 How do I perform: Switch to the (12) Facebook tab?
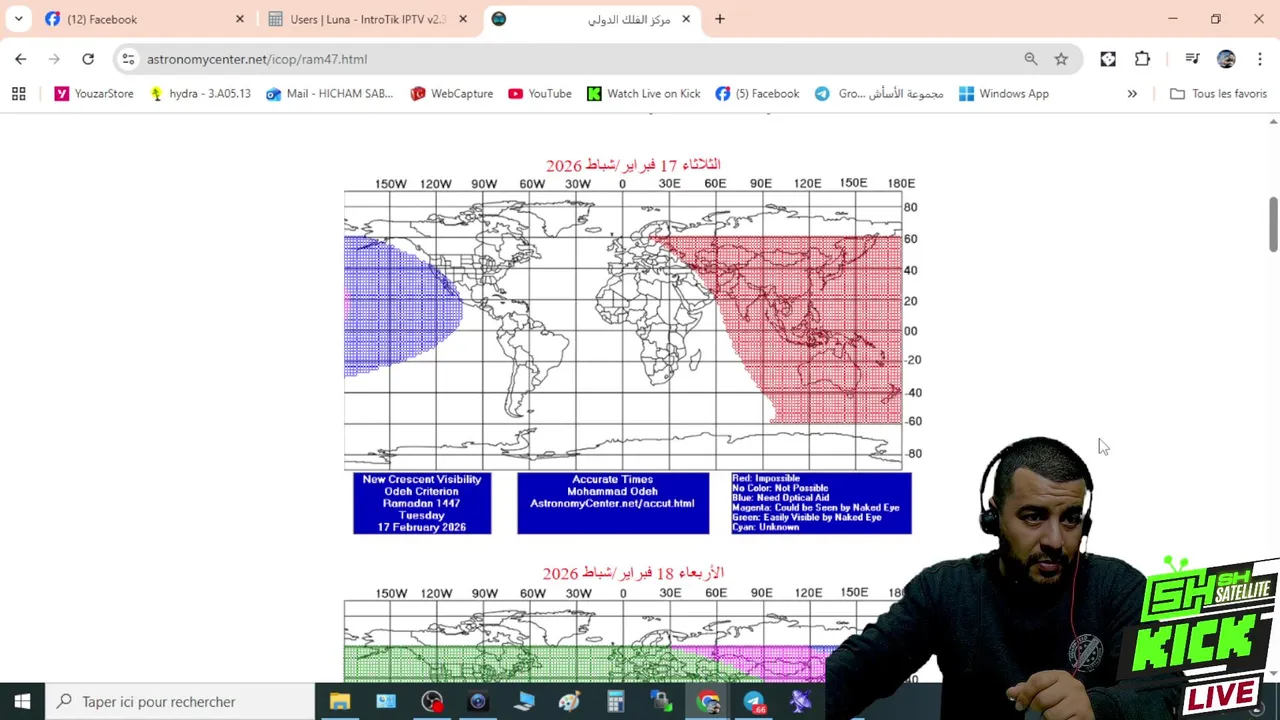click(x=145, y=19)
